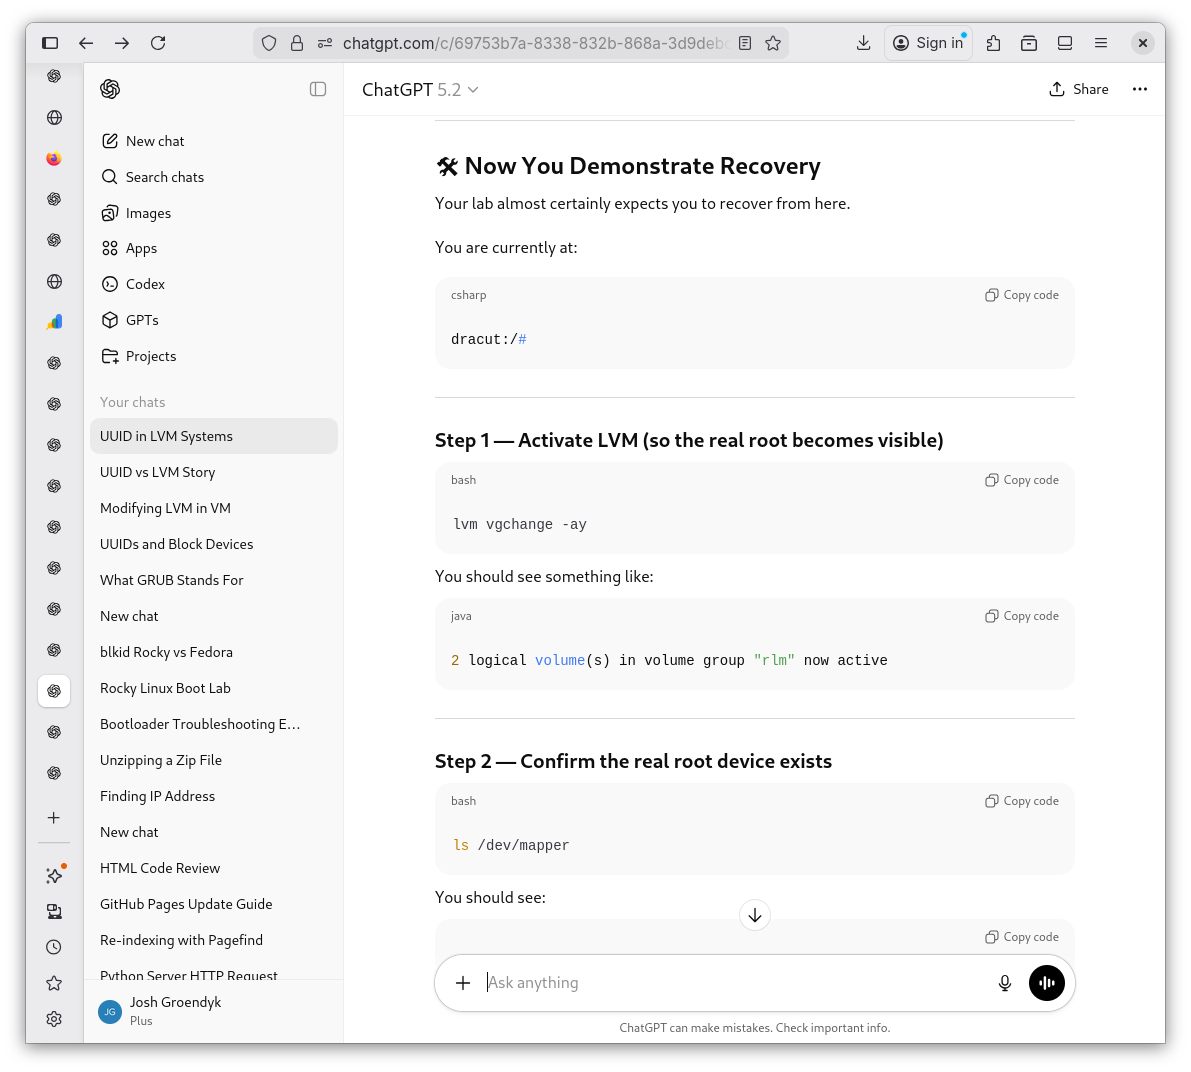Open the Josh Groendyk account menu
This screenshot has width=1191, height=1072.
[x=175, y=1010]
